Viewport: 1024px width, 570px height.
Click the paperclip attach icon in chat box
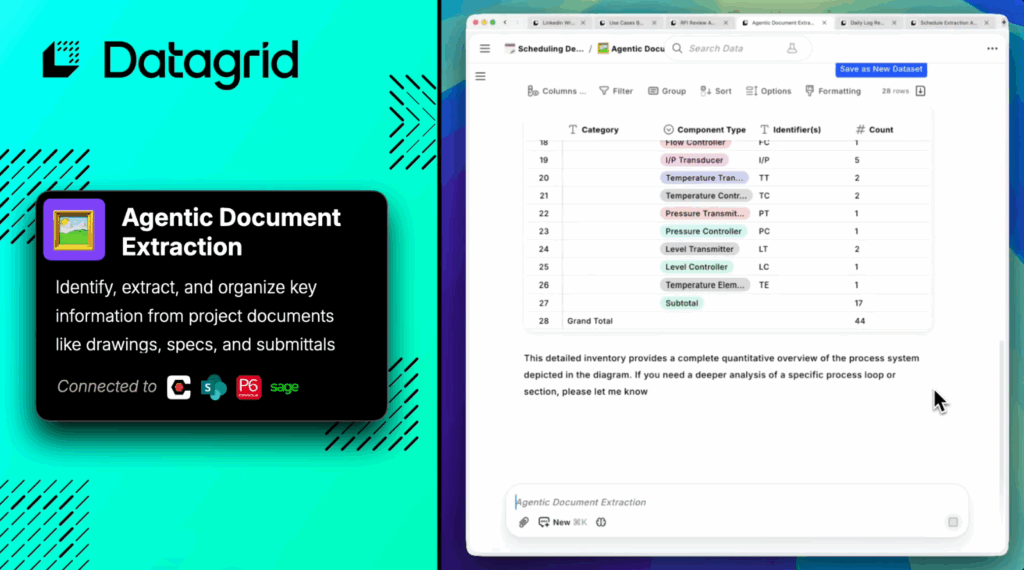(x=523, y=522)
